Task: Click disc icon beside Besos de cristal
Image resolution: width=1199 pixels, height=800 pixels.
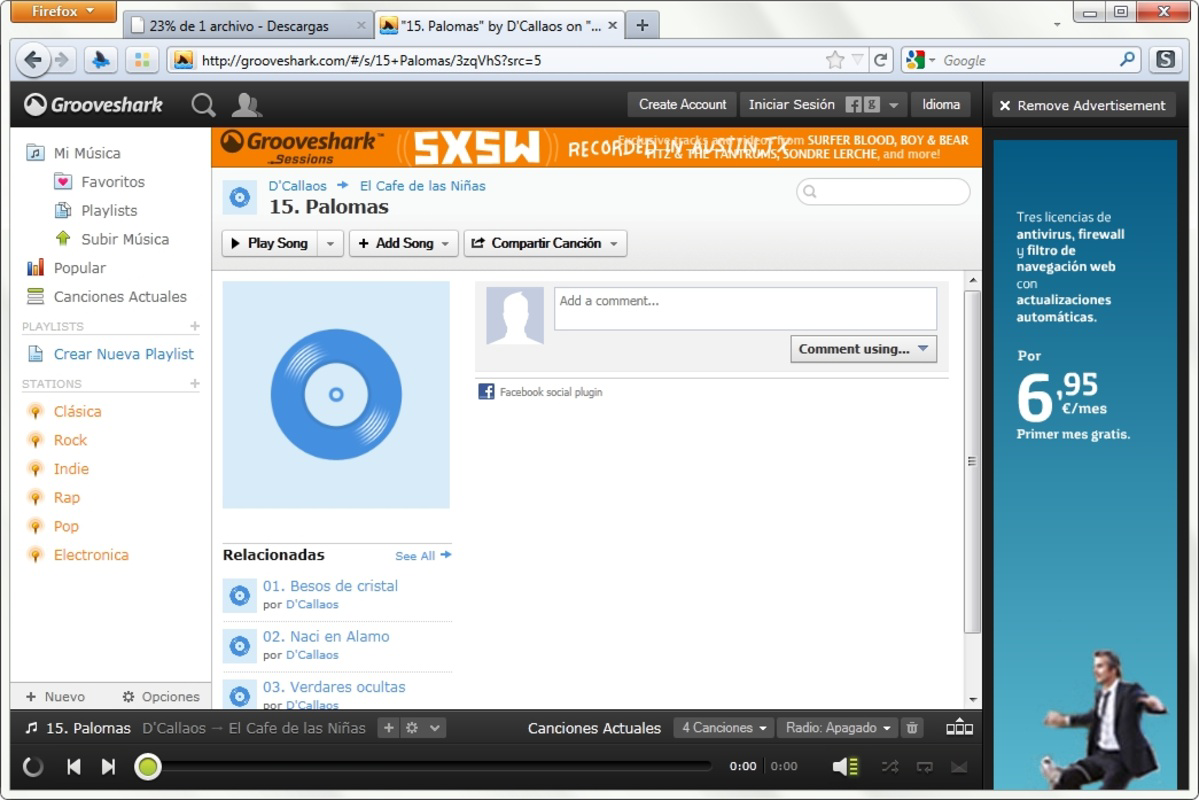Action: pos(239,596)
